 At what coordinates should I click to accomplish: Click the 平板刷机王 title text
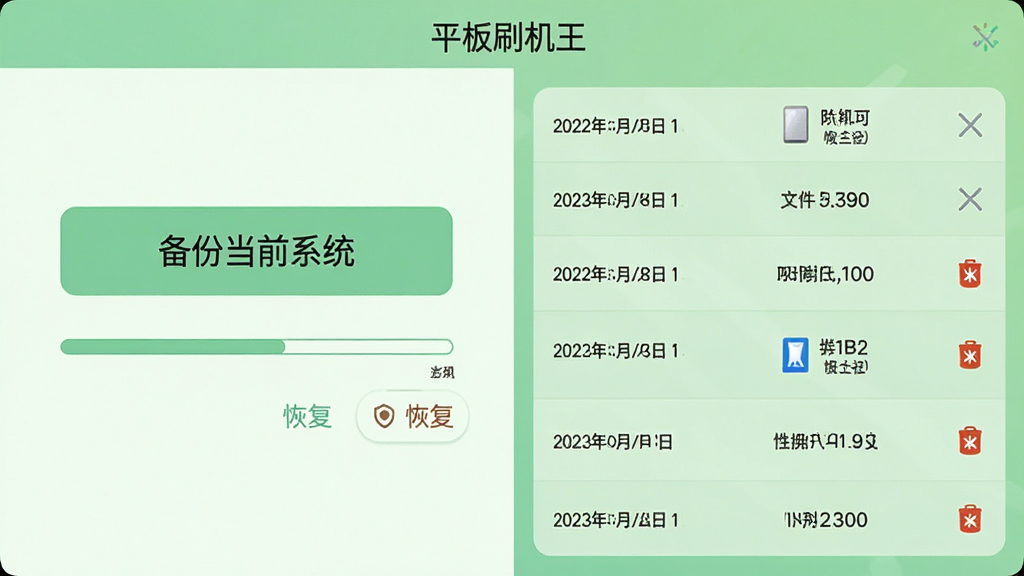point(508,37)
